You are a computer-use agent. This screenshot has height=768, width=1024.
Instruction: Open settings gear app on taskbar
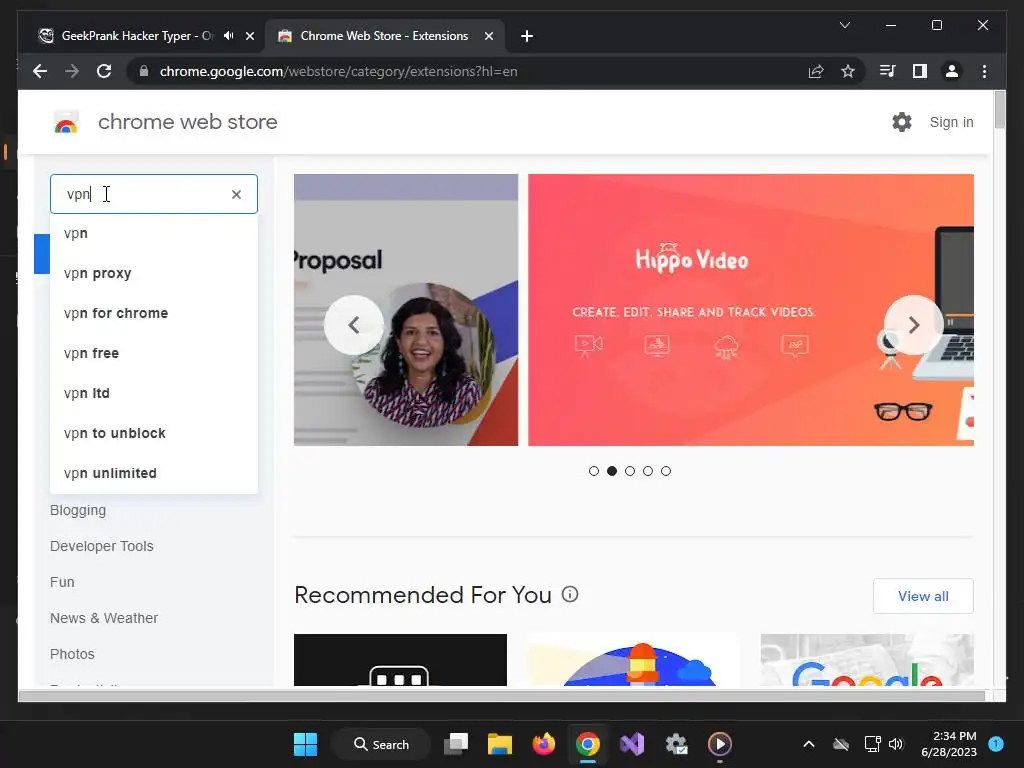tap(676, 744)
